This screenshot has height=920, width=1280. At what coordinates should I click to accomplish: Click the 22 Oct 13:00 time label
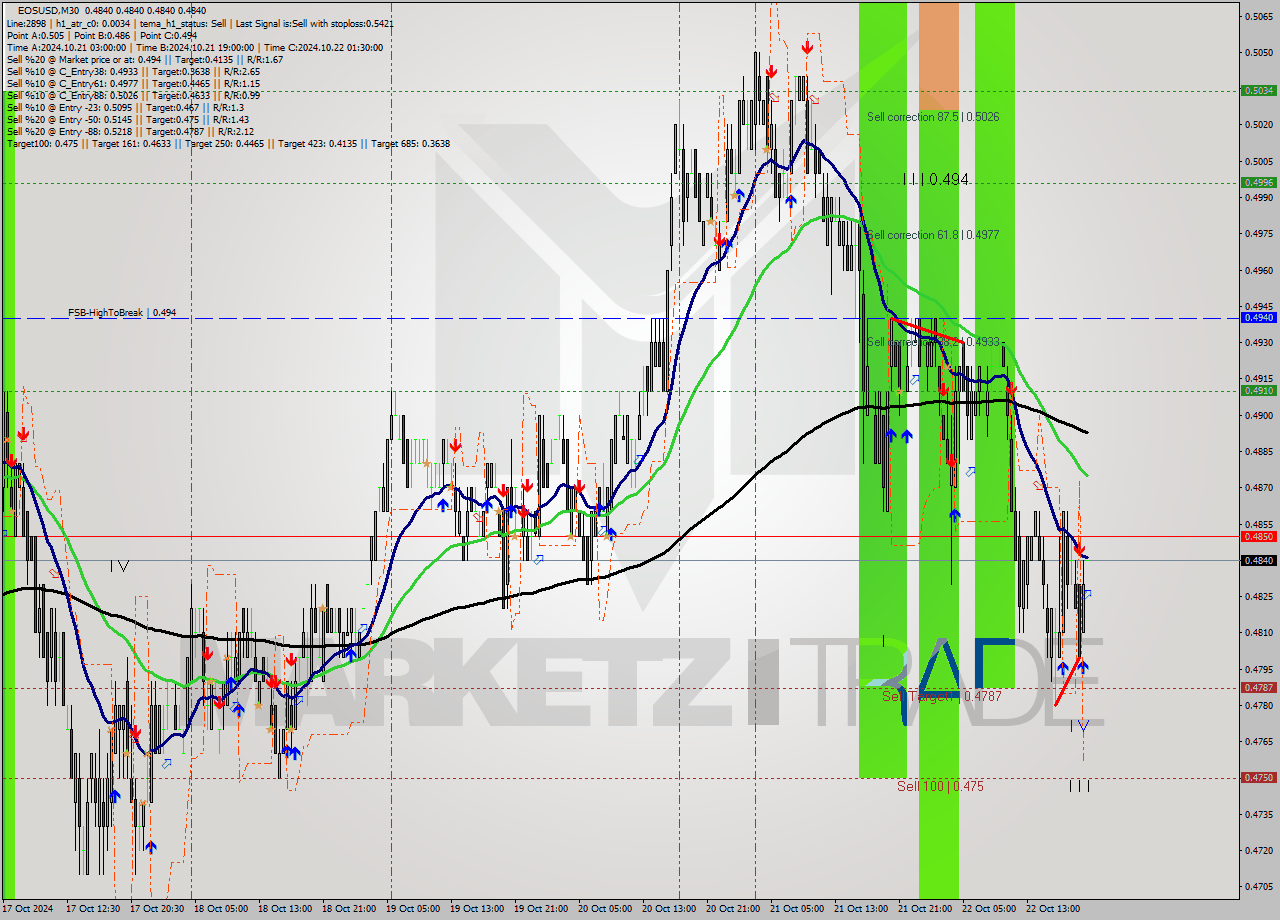(1053, 909)
